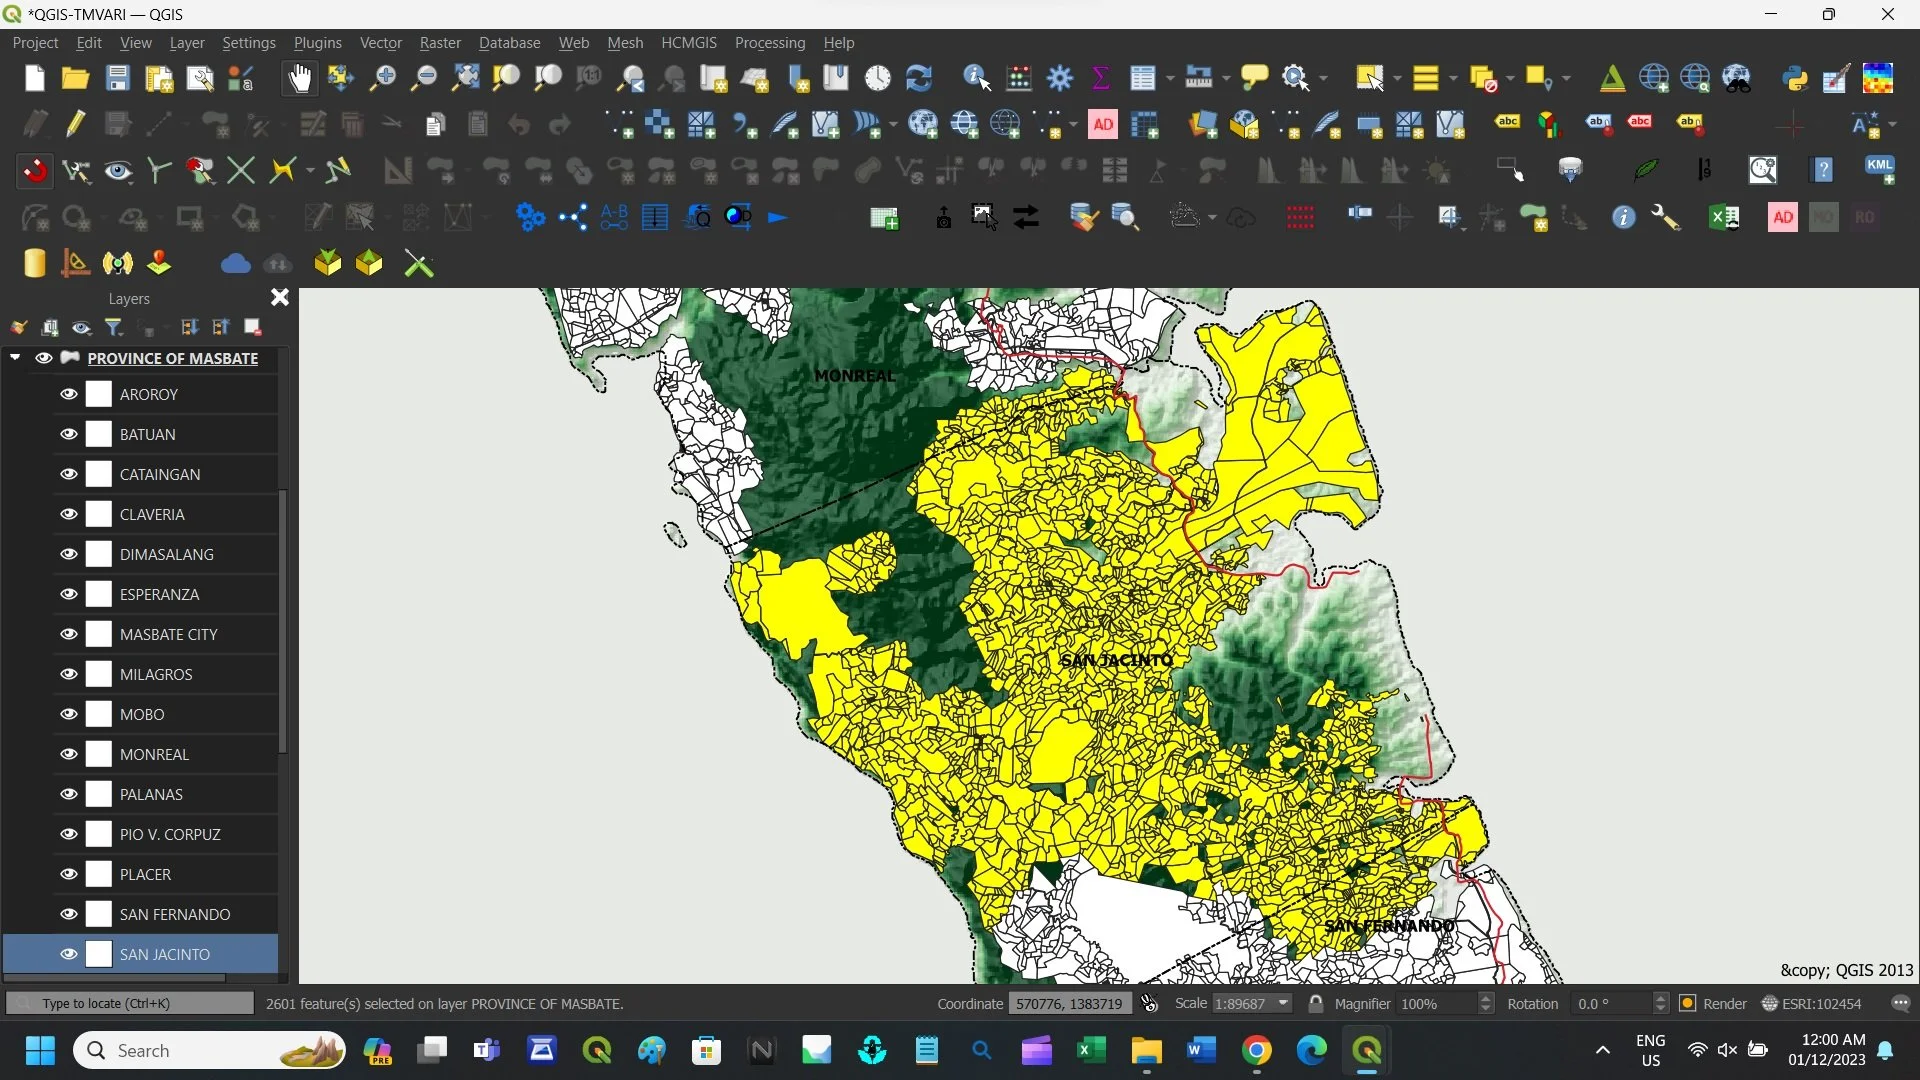Click the SAN JACINTO layer color swatch
The height and width of the screenshot is (1080, 1920).
click(99, 954)
